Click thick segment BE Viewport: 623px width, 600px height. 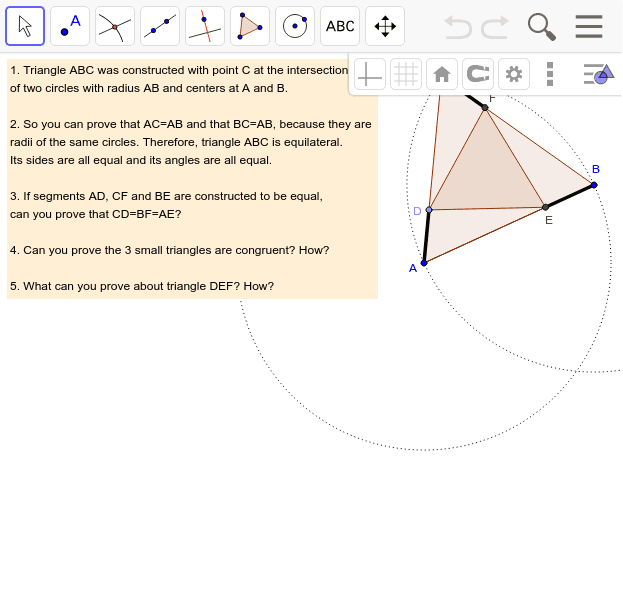(570, 196)
